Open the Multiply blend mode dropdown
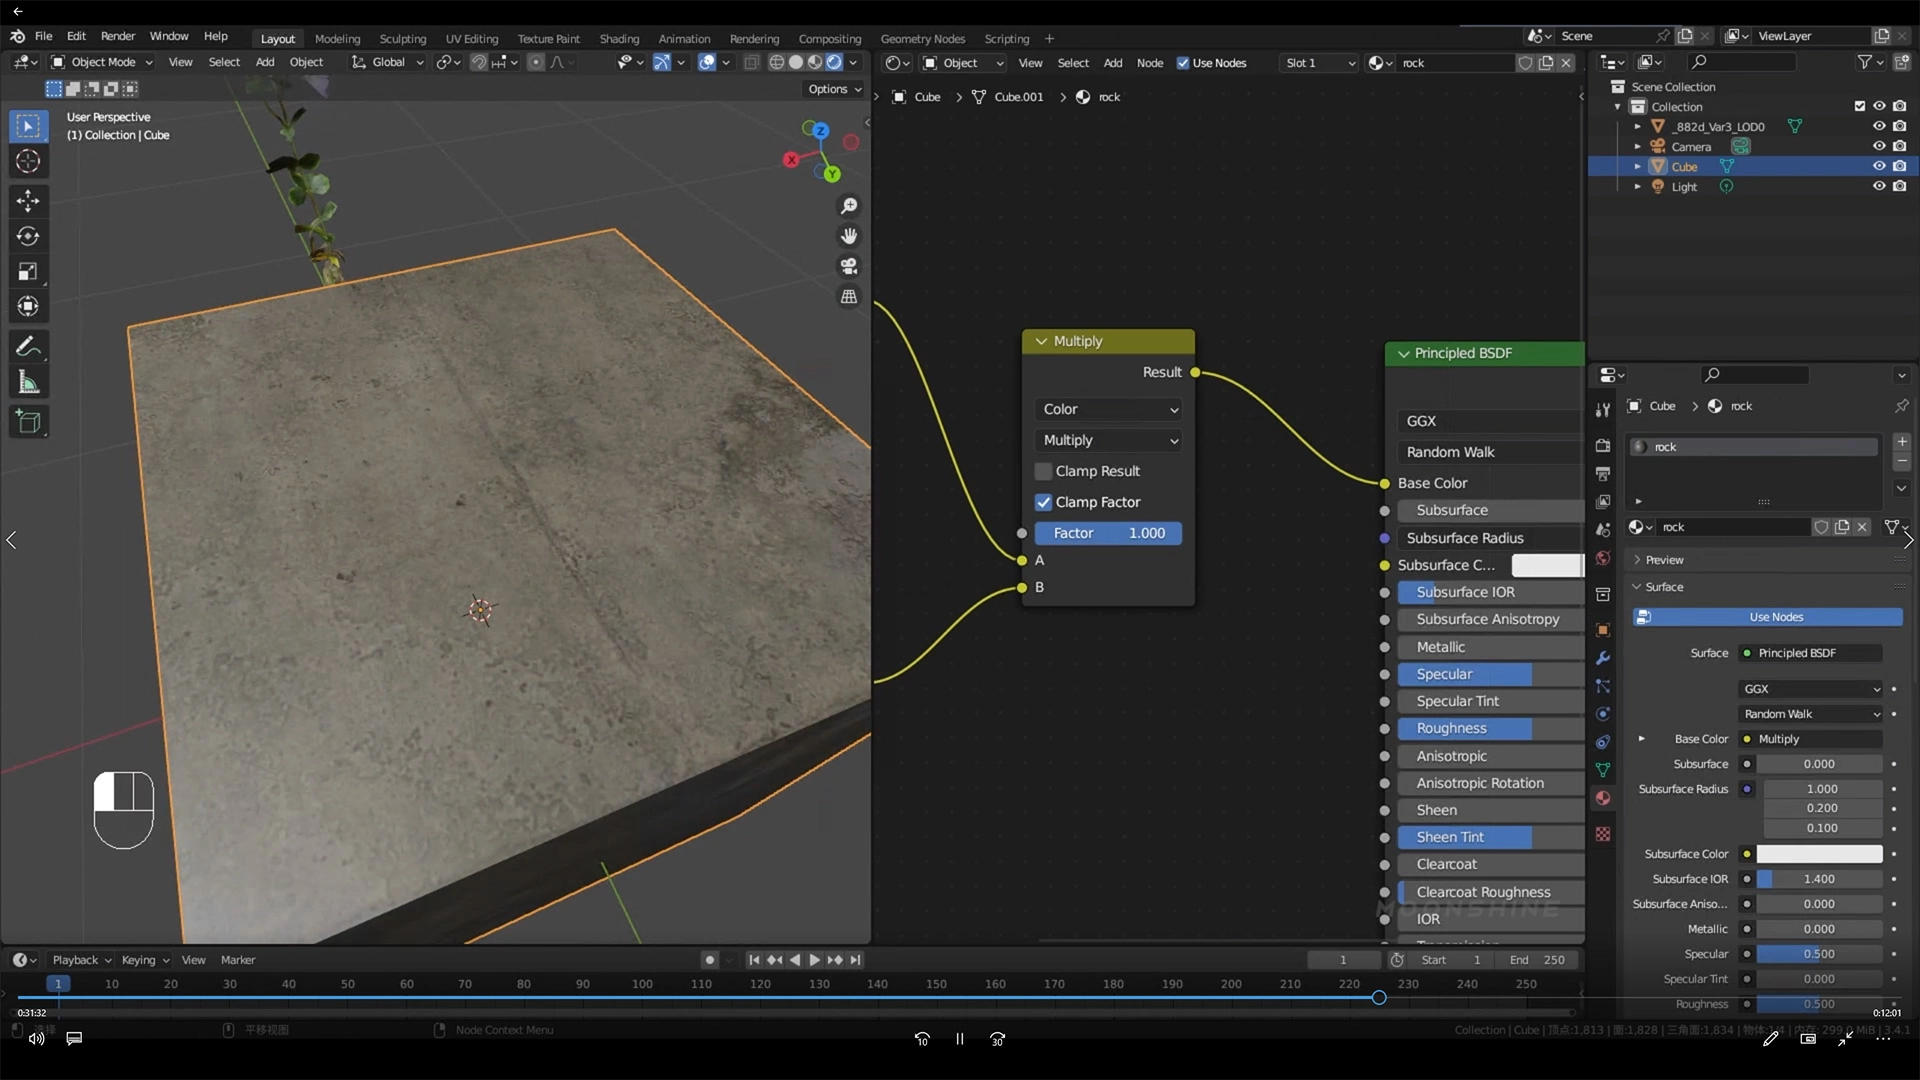Image resolution: width=1920 pixels, height=1080 pixels. [1109, 440]
